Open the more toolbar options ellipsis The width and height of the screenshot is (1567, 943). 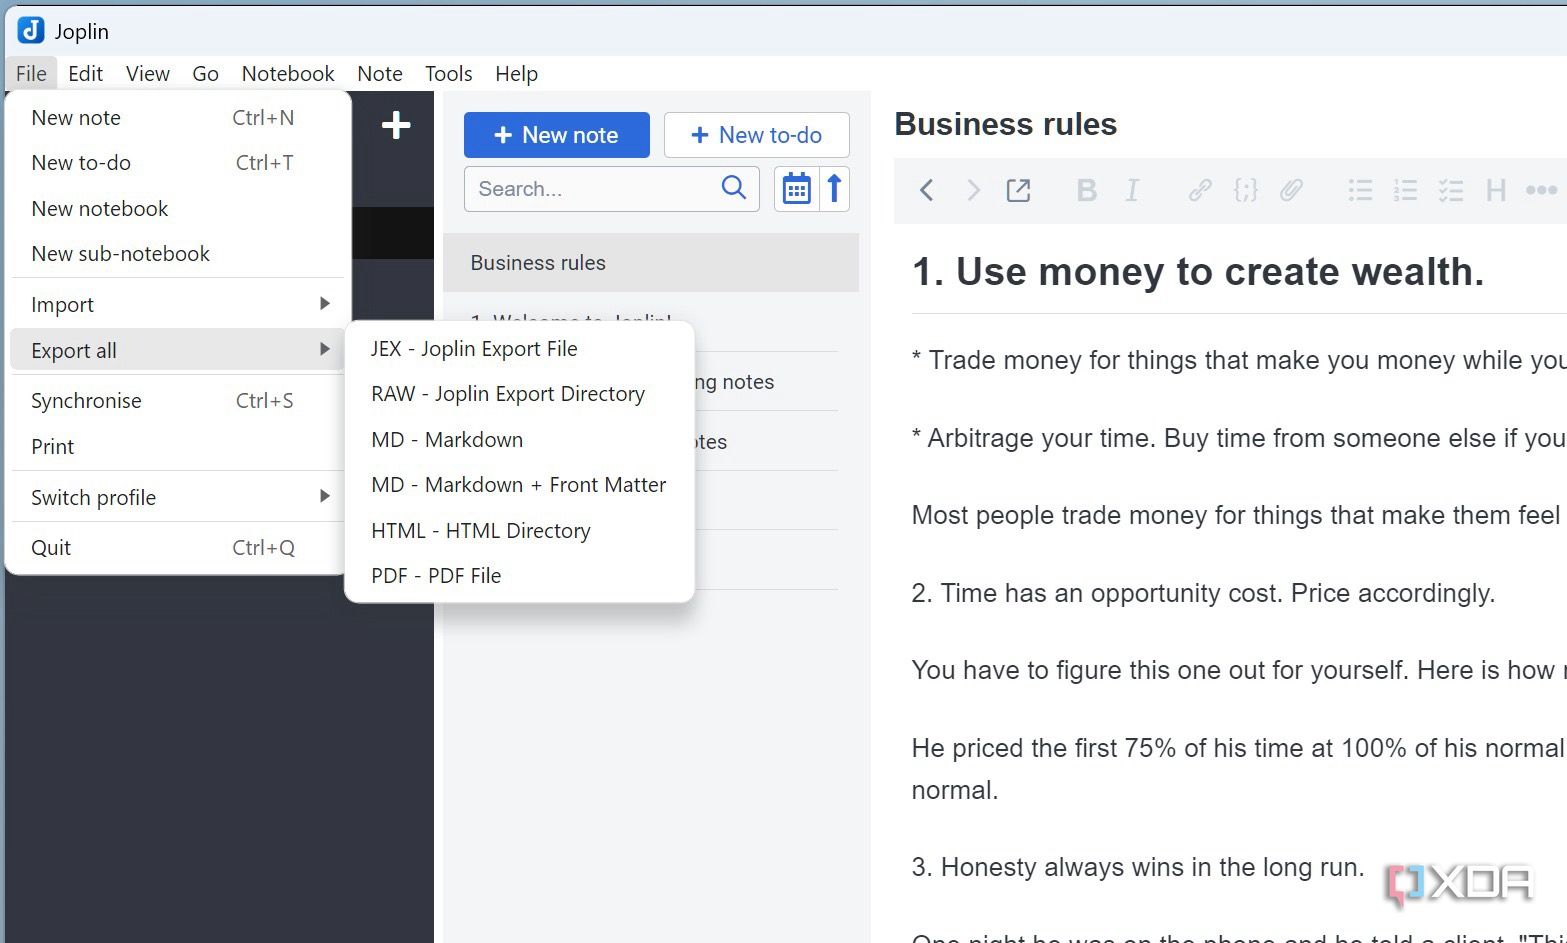pyautogui.click(x=1541, y=190)
